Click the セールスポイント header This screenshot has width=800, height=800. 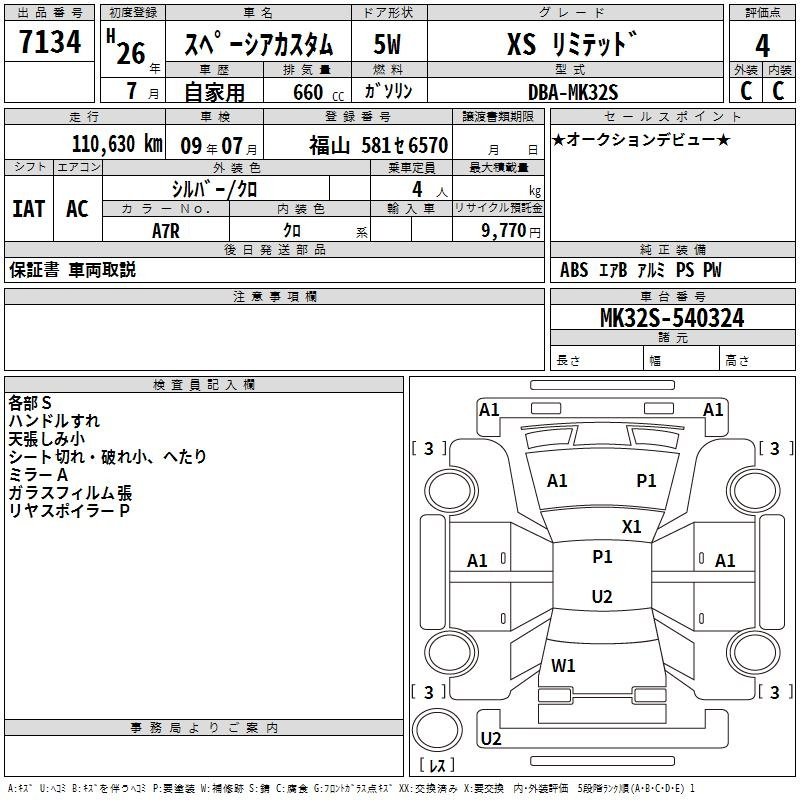pos(672,116)
